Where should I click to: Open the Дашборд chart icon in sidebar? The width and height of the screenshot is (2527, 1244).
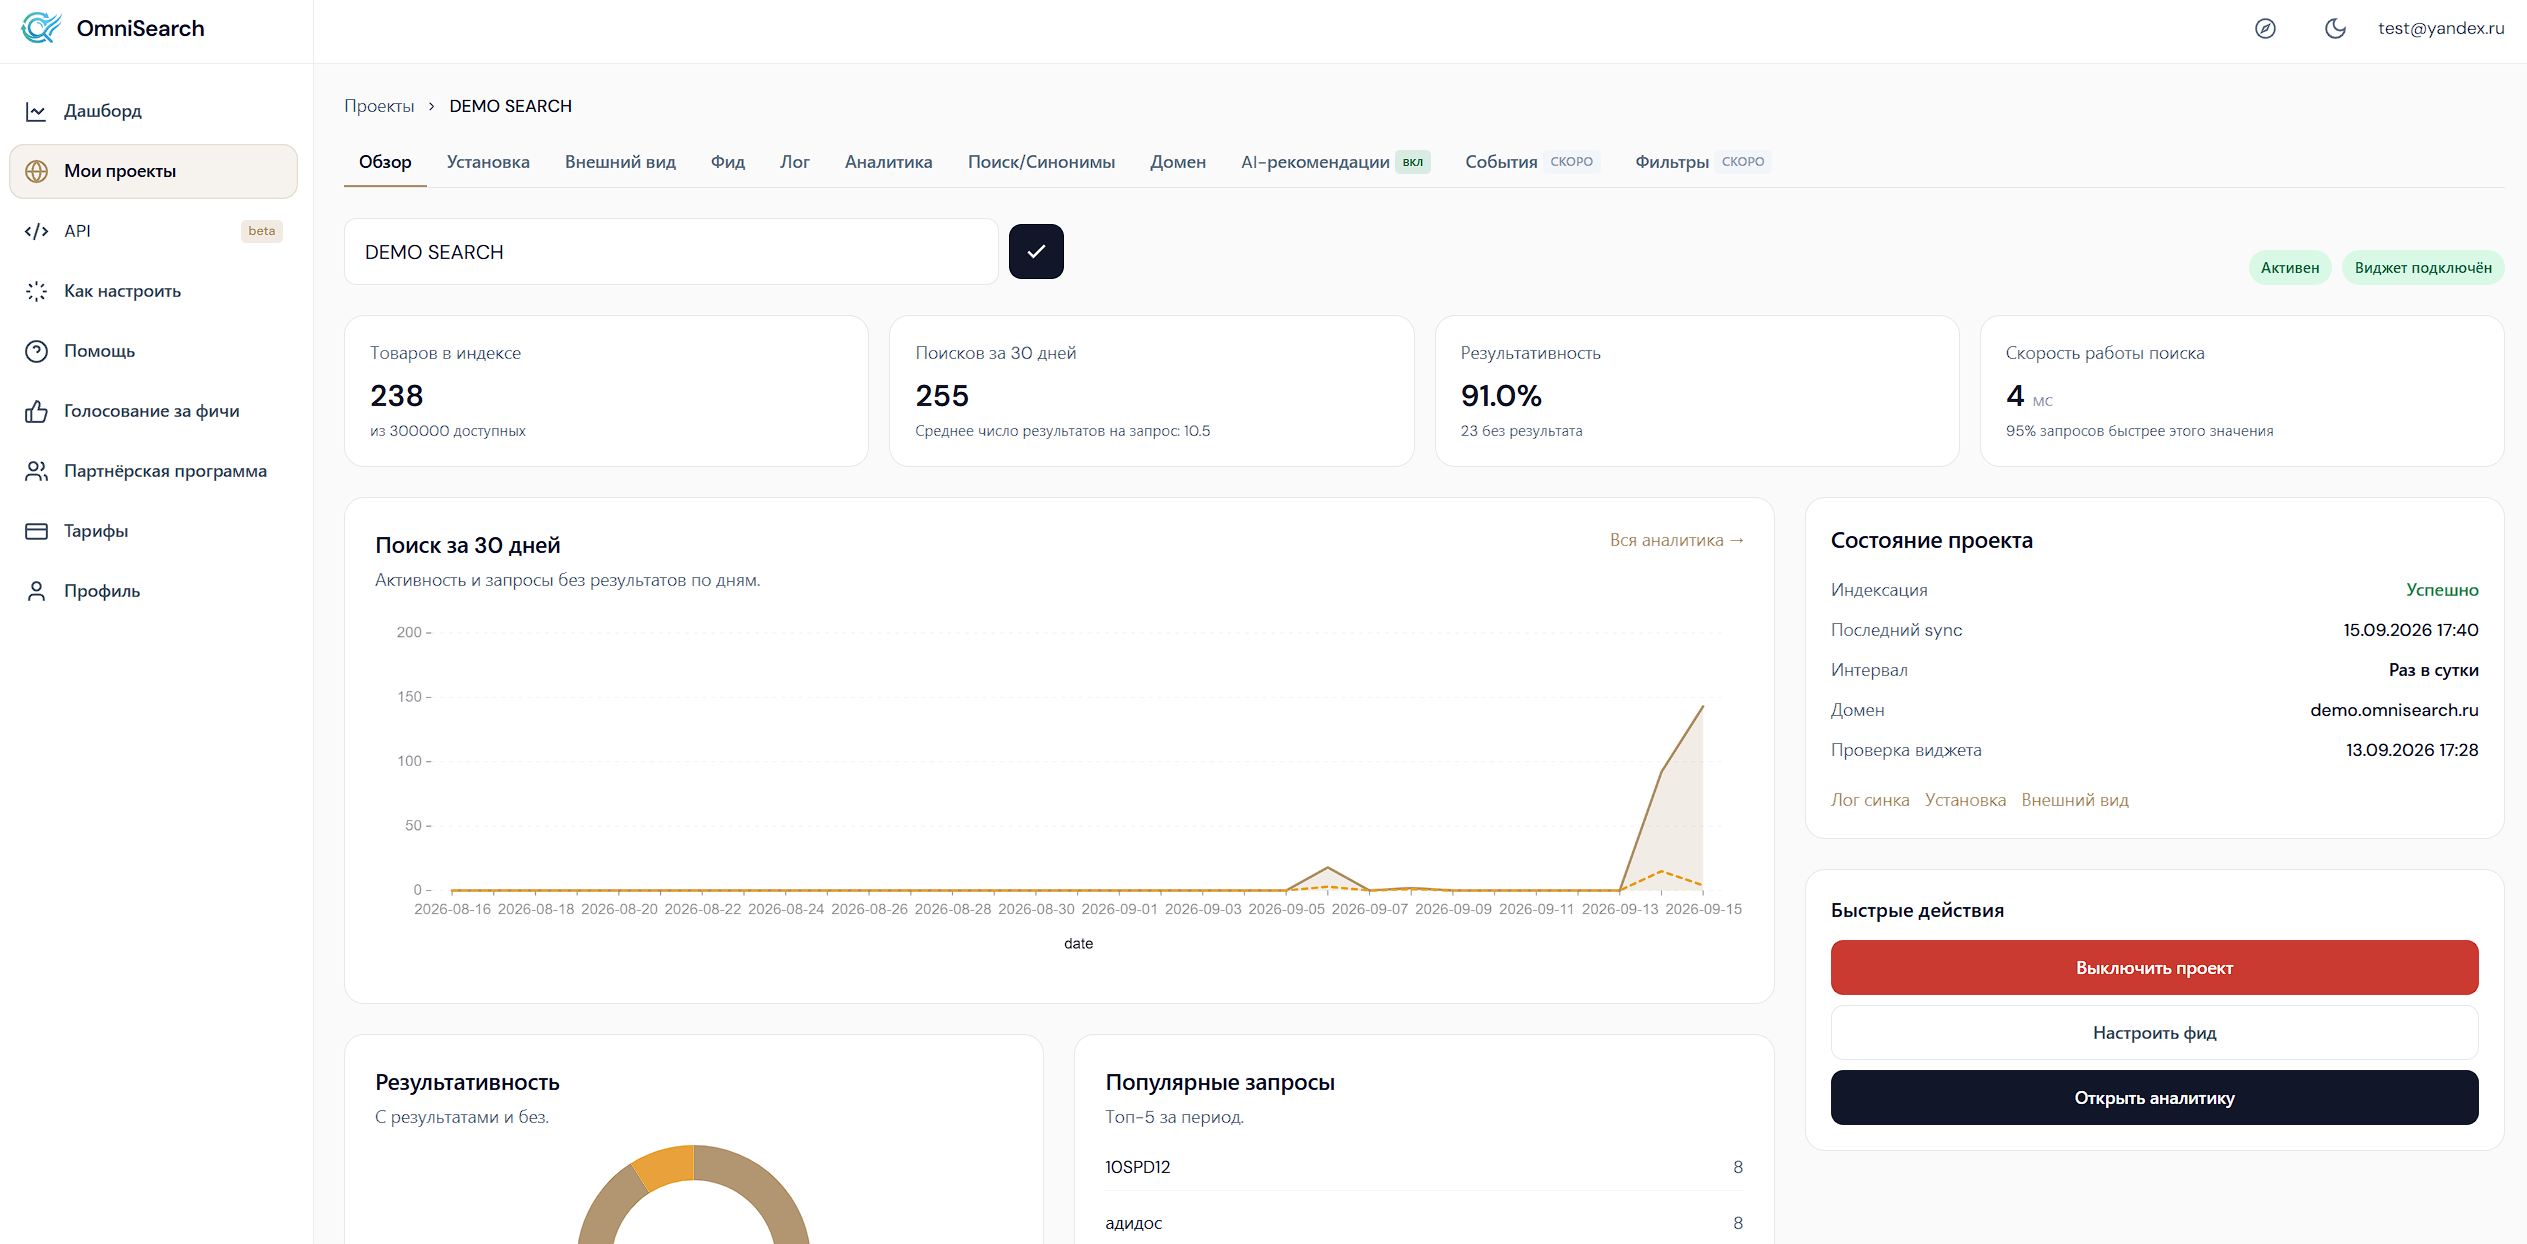tap(36, 111)
